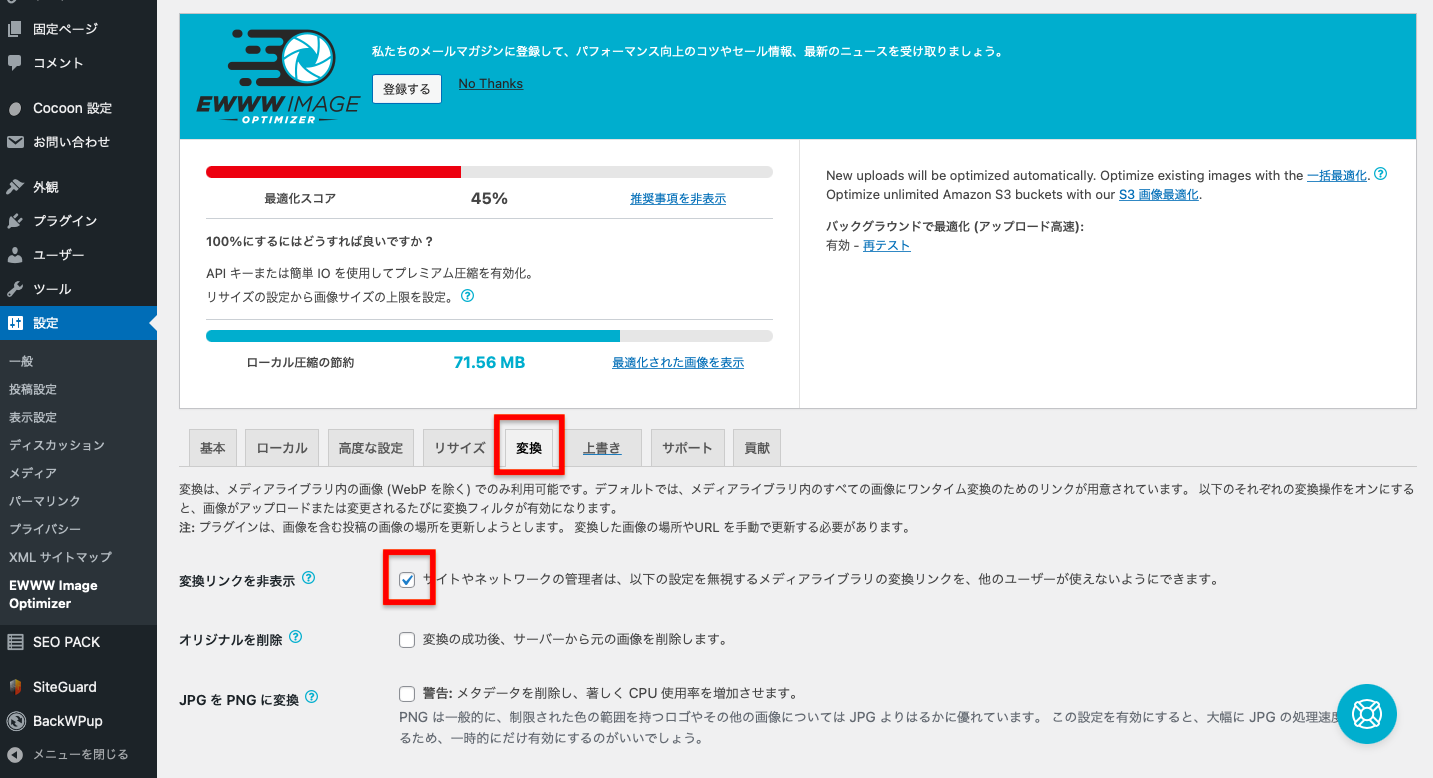Open 投稿設定 submenu item
The height and width of the screenshot is (778, 1433).
[x=33, y=389]
